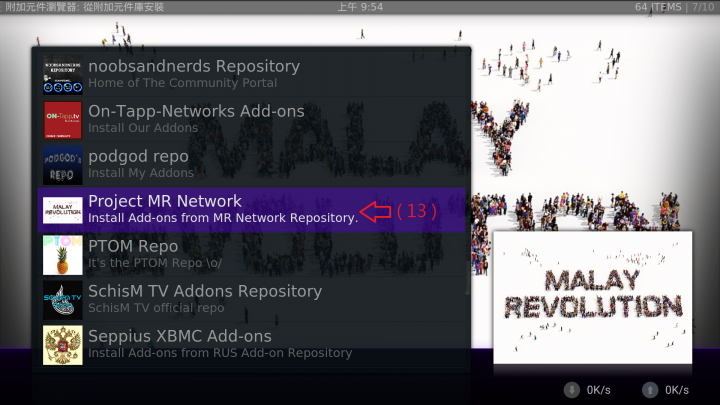720x405 pixels.
Task: Select SchisM TV Addons Repository title
Action: tap(205, 292)
